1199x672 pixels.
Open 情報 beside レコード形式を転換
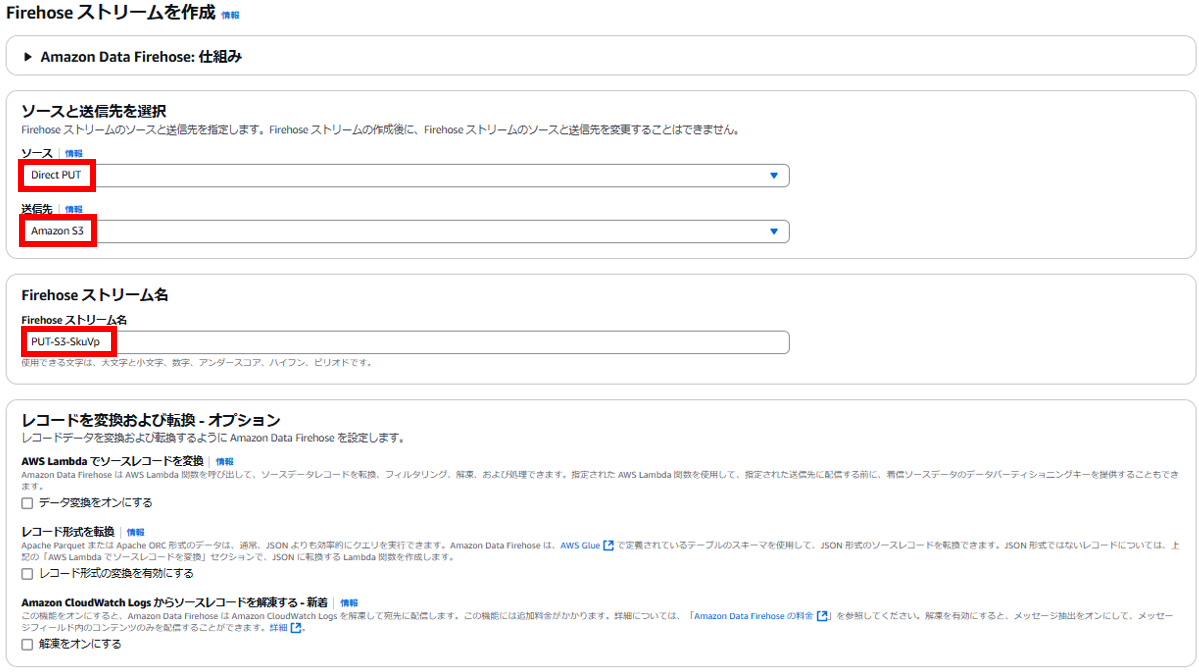[x=136, y=532]
